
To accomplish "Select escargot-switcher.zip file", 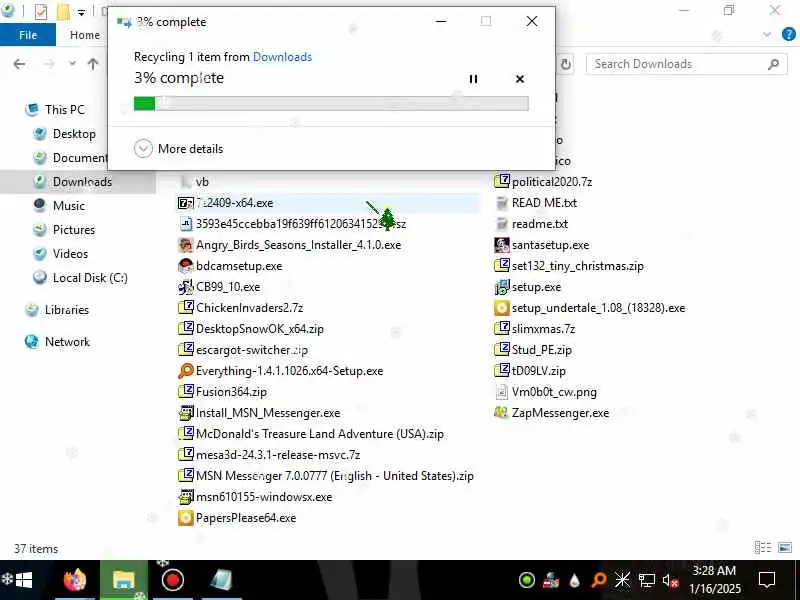I will (x=243, y=349).
